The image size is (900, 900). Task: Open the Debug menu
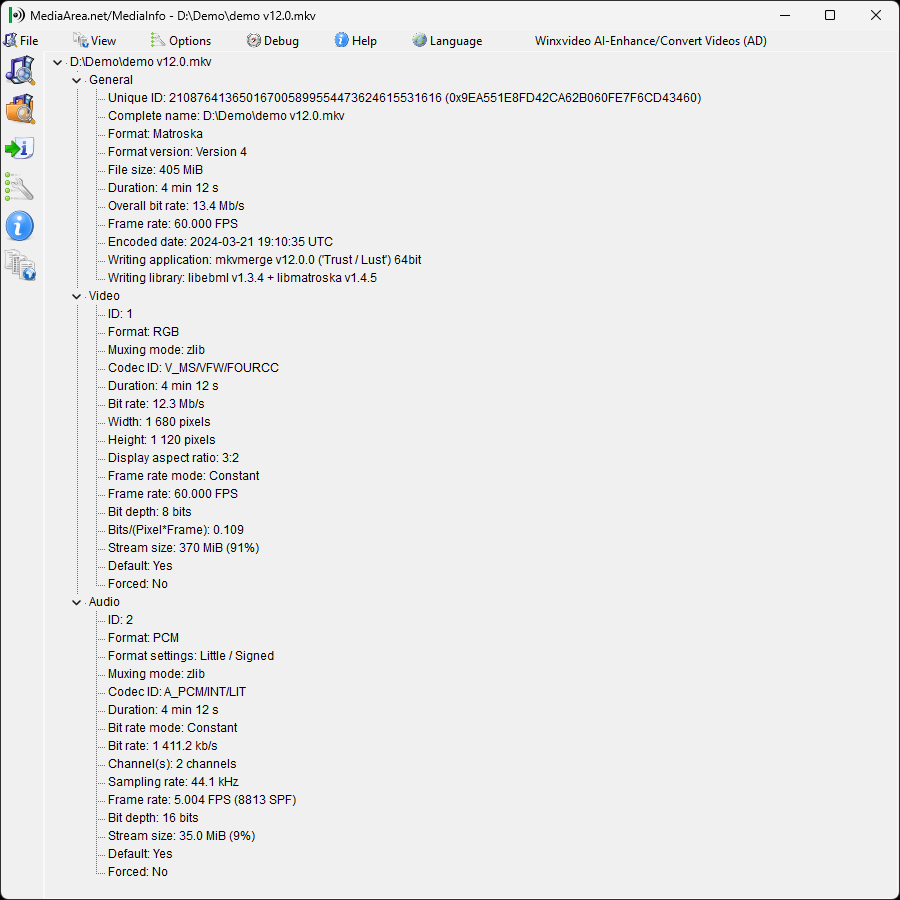click(273, 41)
